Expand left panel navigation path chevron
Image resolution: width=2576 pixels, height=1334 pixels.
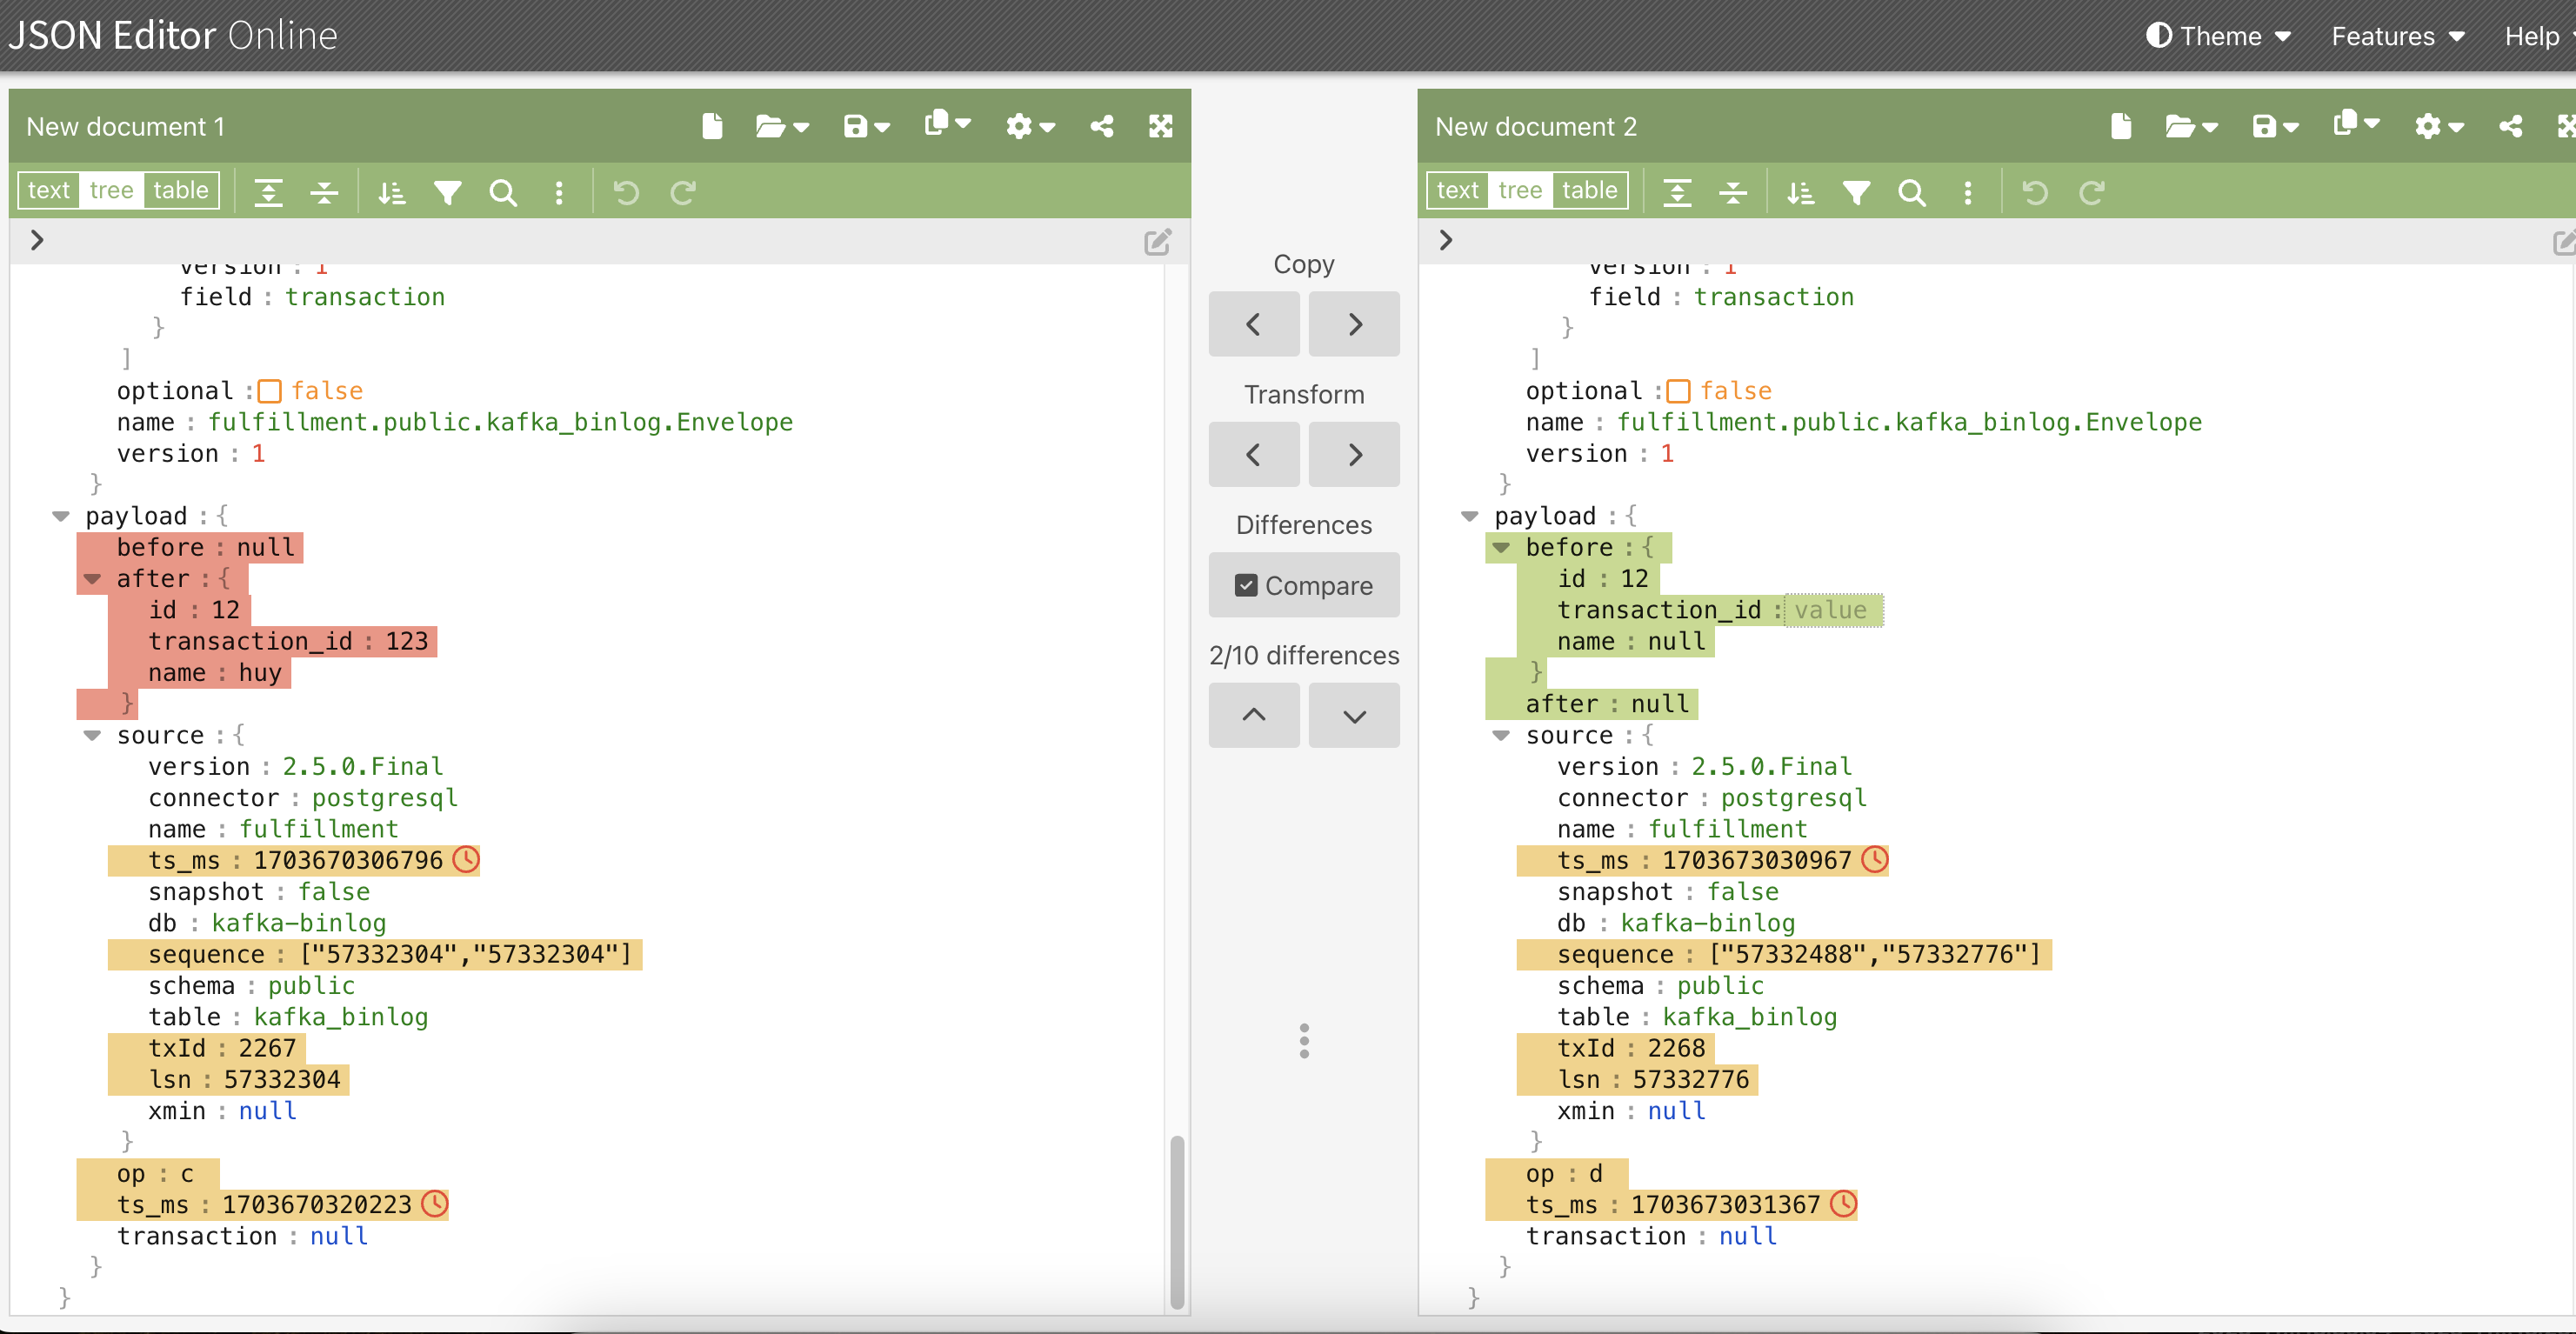pos(37,240)
